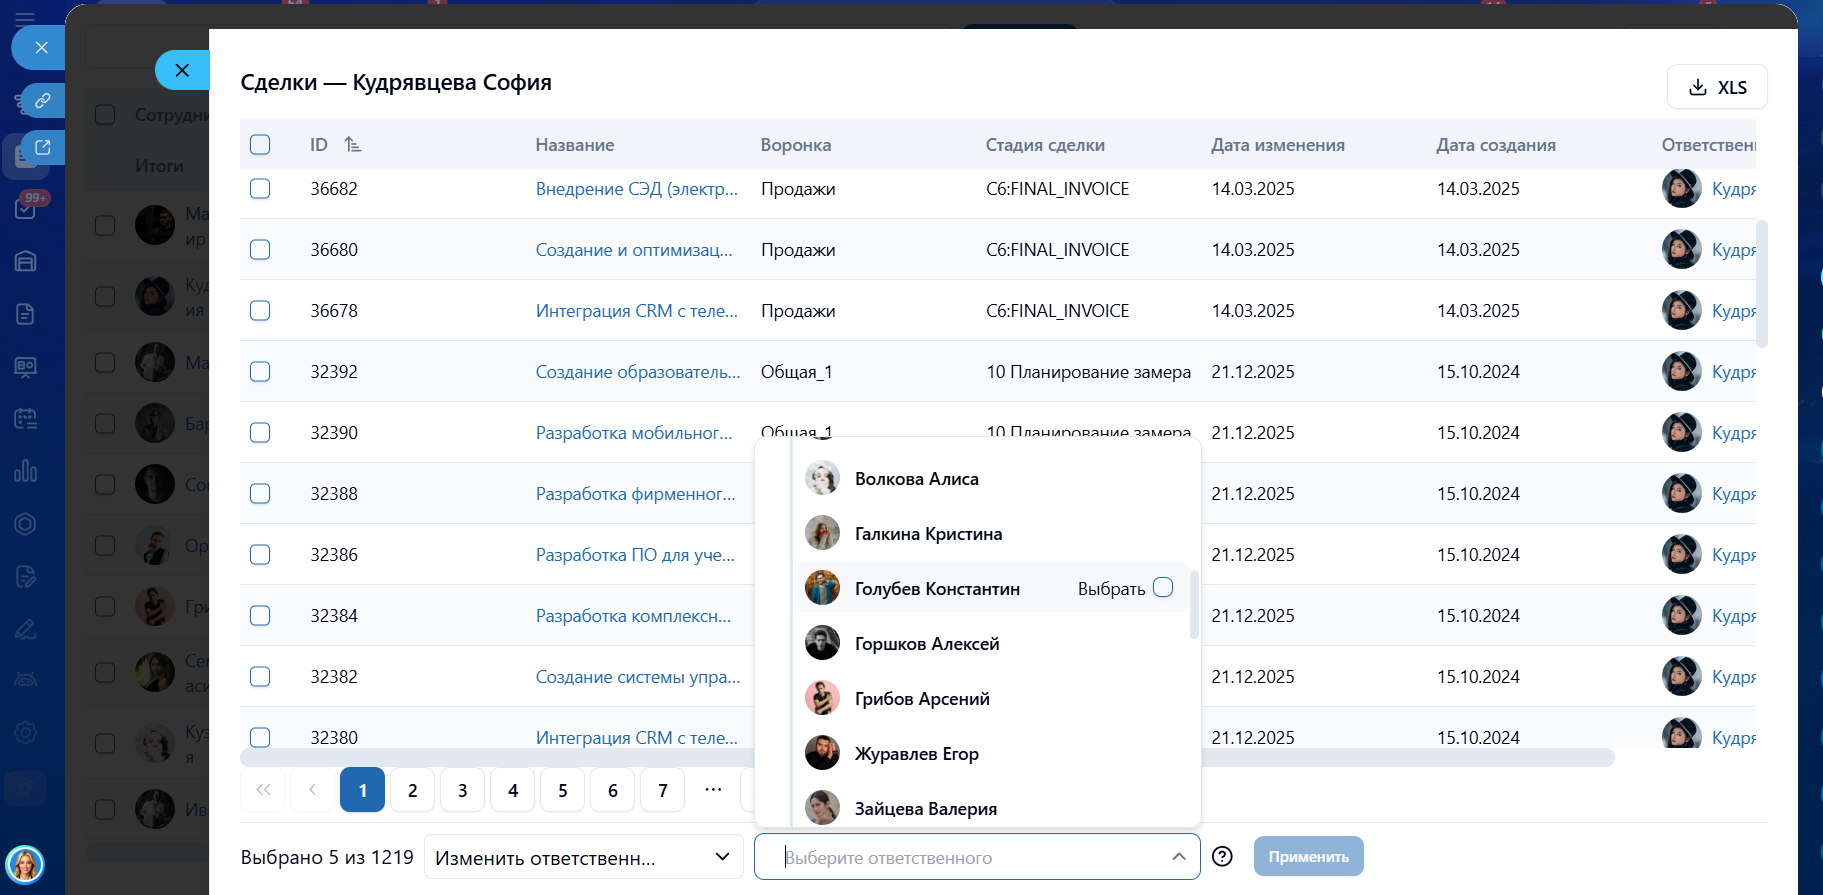Go to page 2 of the deals
Screen dimensions: 1823x895
coord(413,790)
